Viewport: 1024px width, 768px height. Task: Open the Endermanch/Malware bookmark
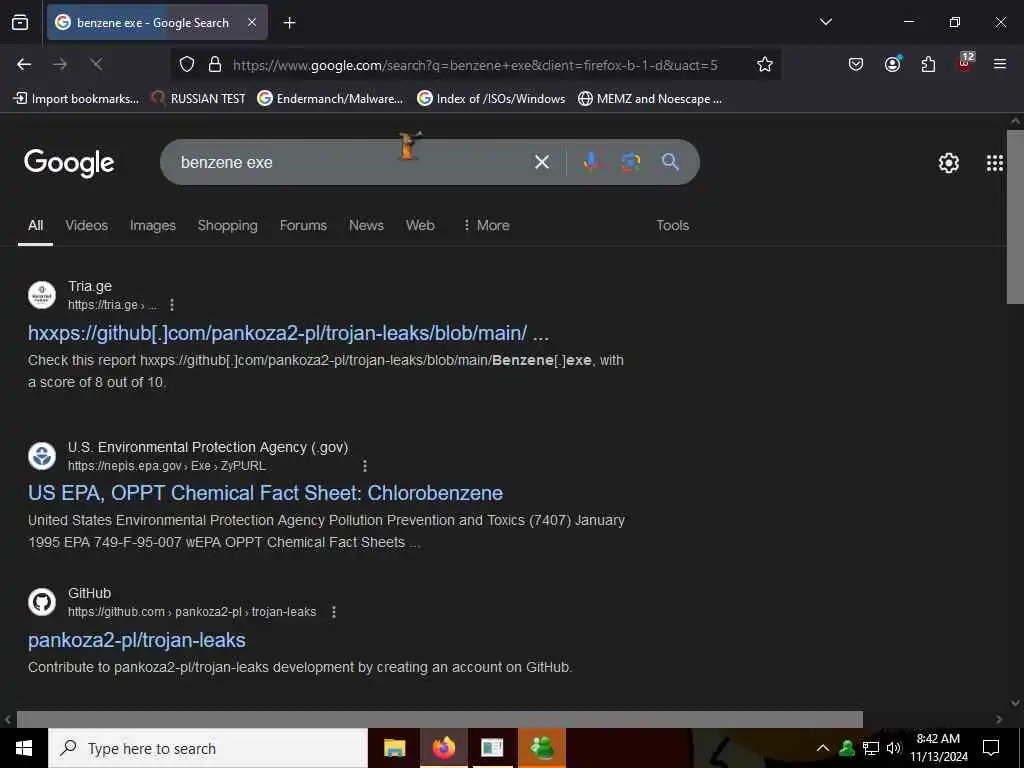330,99
